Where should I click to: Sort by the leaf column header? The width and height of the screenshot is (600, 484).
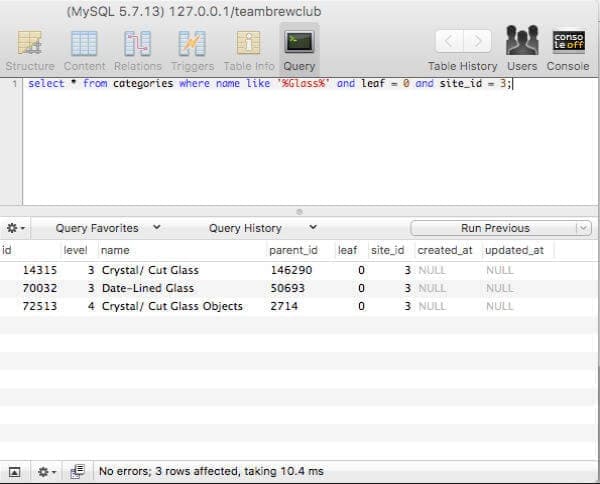(352, 250)
